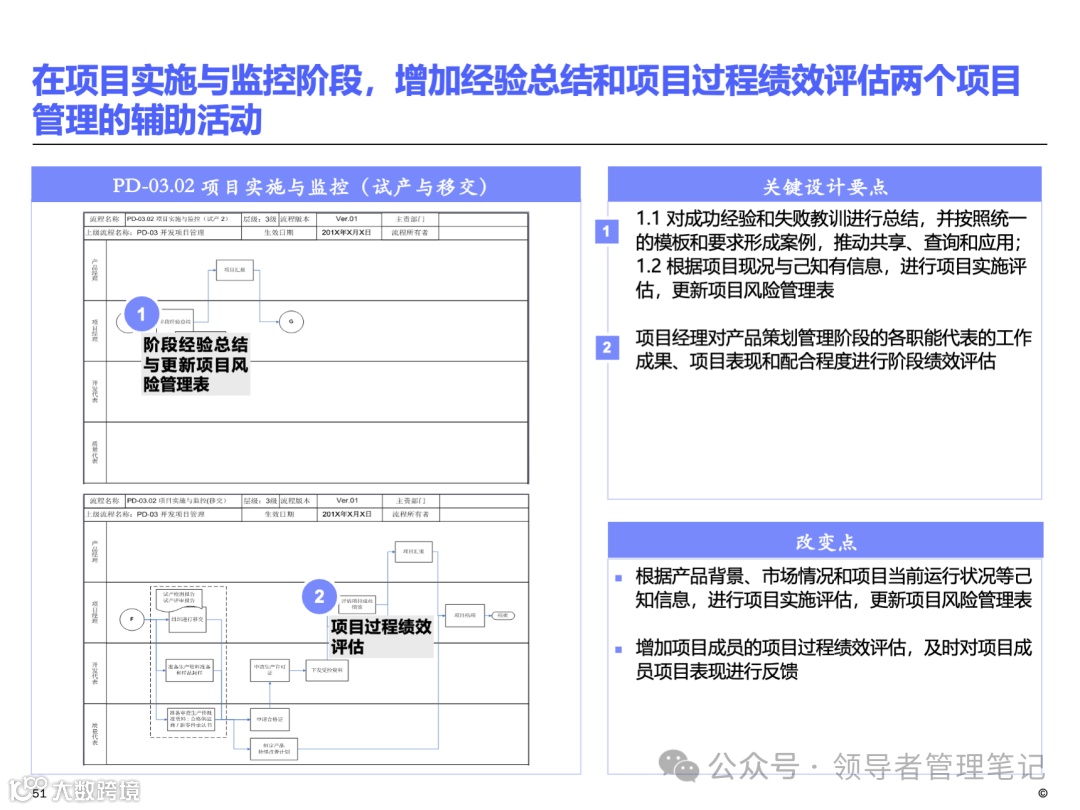
Task: Click 主责部门 cell in upper table
Action: point(410,219)
